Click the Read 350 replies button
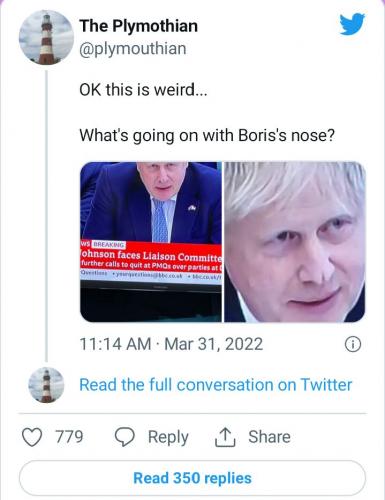The image size is (385, 500). pos(192,478)
